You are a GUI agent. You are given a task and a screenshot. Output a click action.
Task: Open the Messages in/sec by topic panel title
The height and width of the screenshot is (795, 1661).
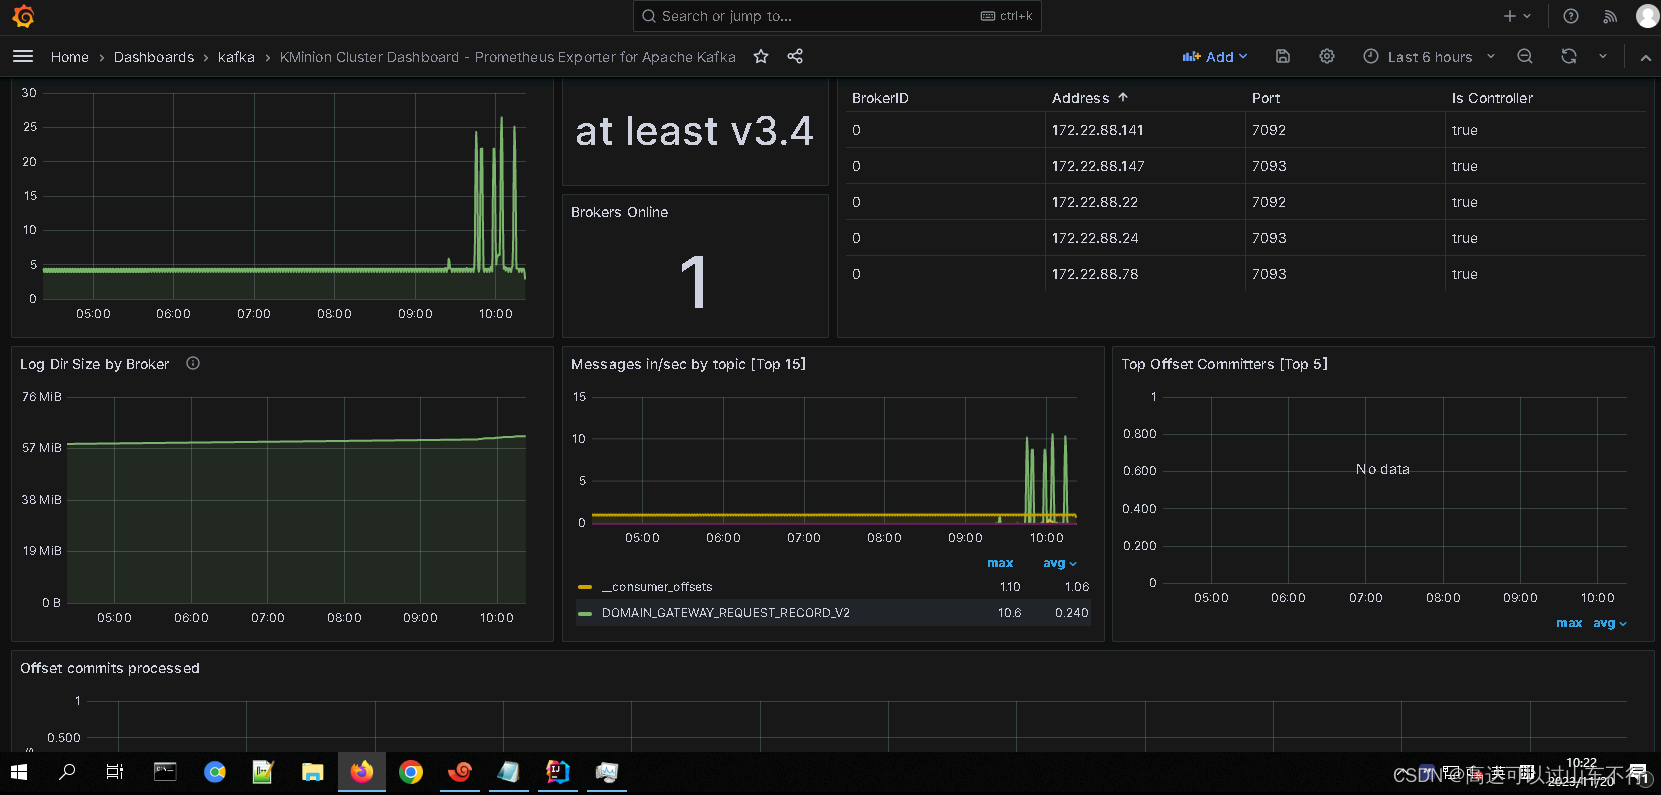688,364
